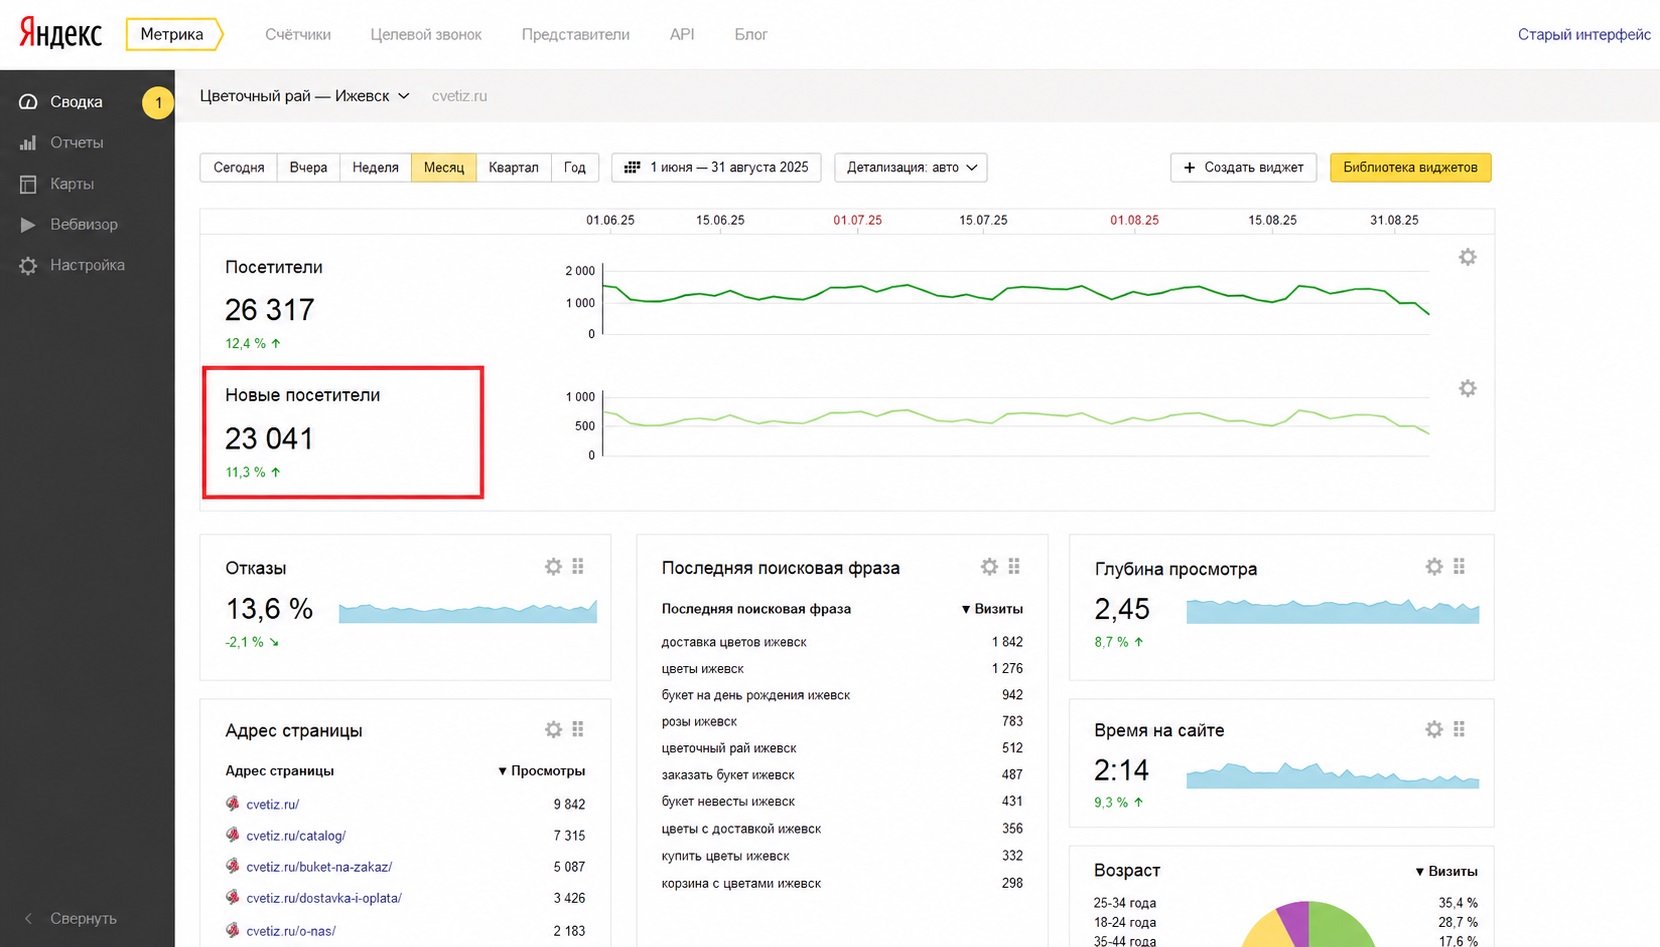Open settings gear for Новые посетители chart
The height and width of the screenshot is (947, 1660).
click(1467, 388)
